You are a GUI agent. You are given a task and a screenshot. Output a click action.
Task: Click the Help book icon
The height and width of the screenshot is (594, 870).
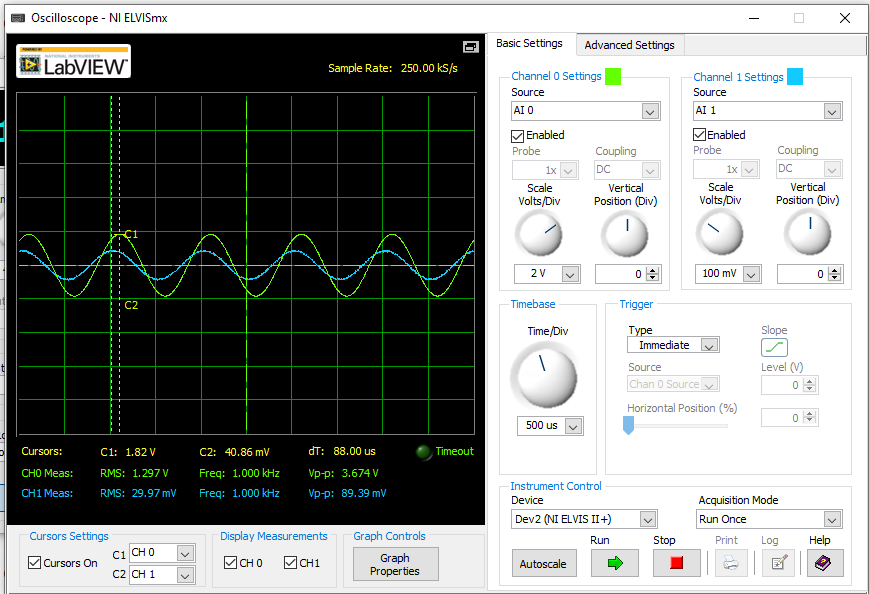click(x=823, y=562)
